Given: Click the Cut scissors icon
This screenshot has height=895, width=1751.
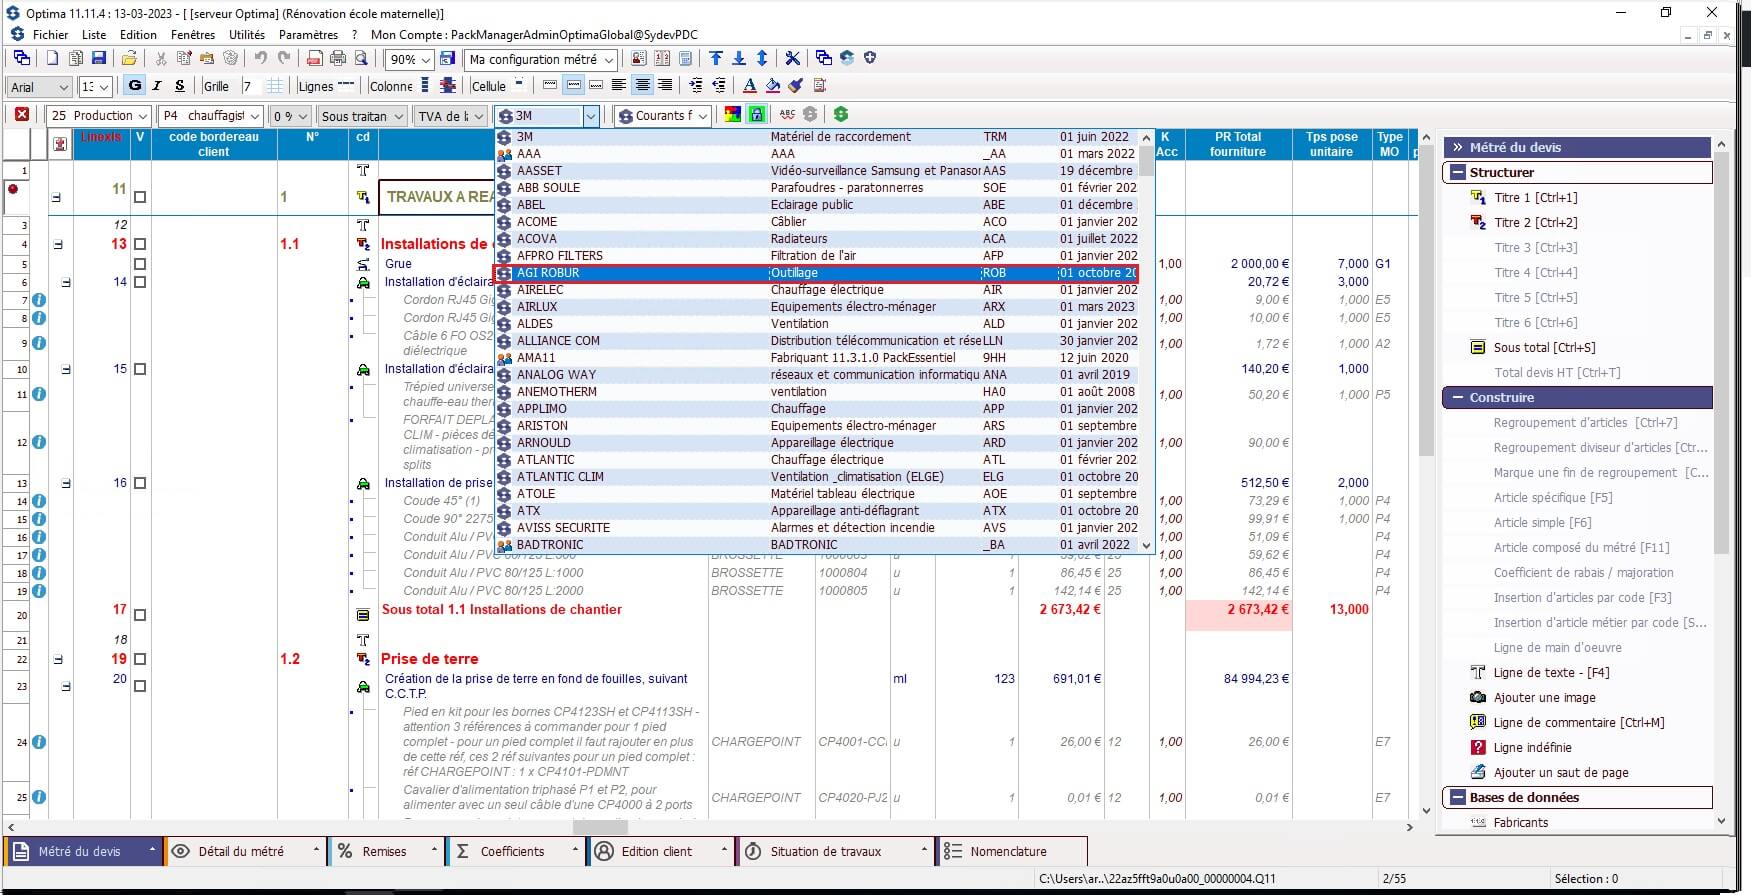Looking at the screenshot, I should [x=160, y=59].
